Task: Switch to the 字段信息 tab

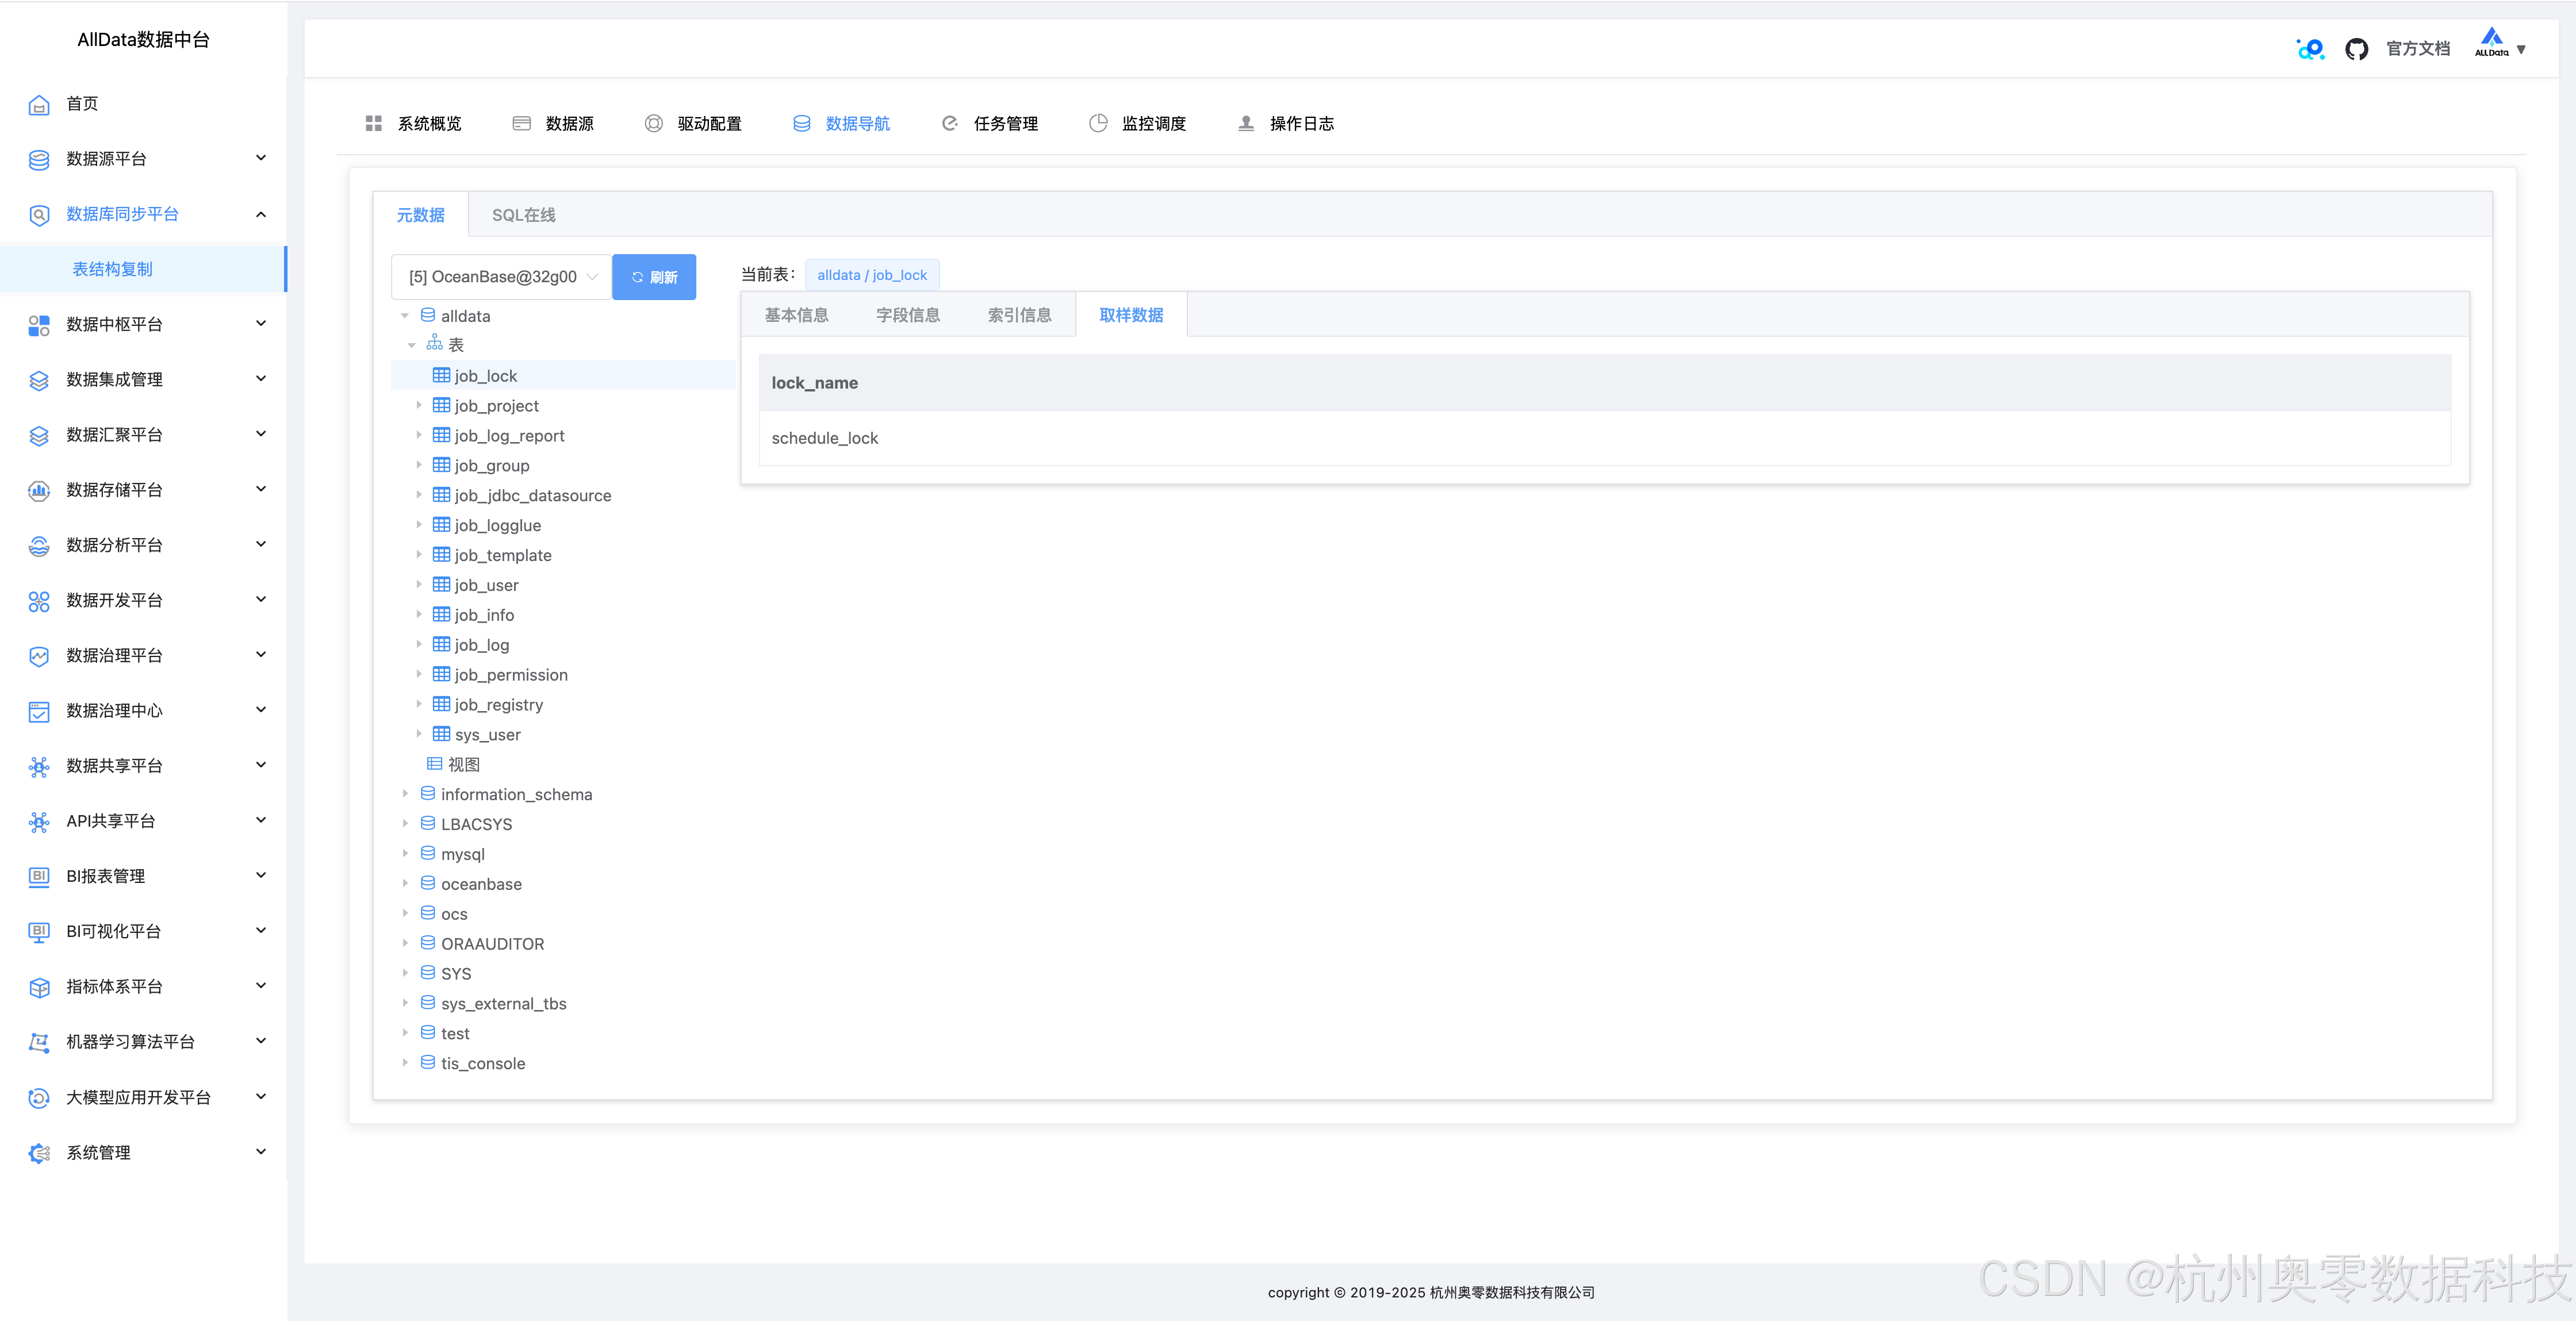Action: [x=907, y=315]
